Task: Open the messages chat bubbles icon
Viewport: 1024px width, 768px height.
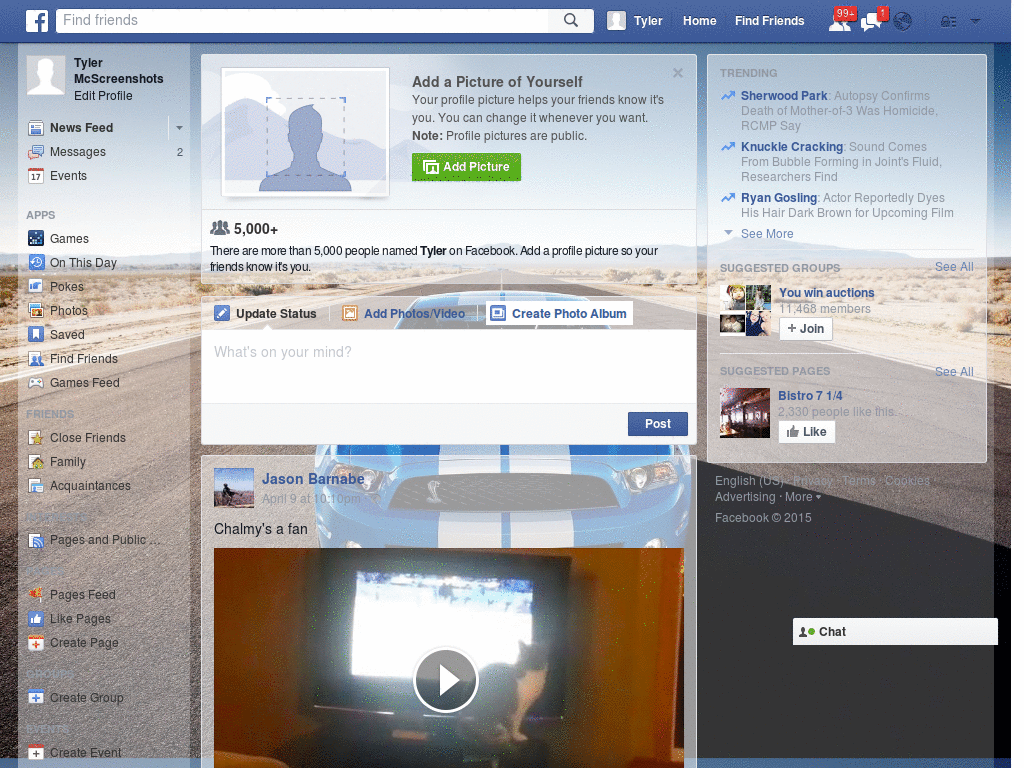Action: 872,21
